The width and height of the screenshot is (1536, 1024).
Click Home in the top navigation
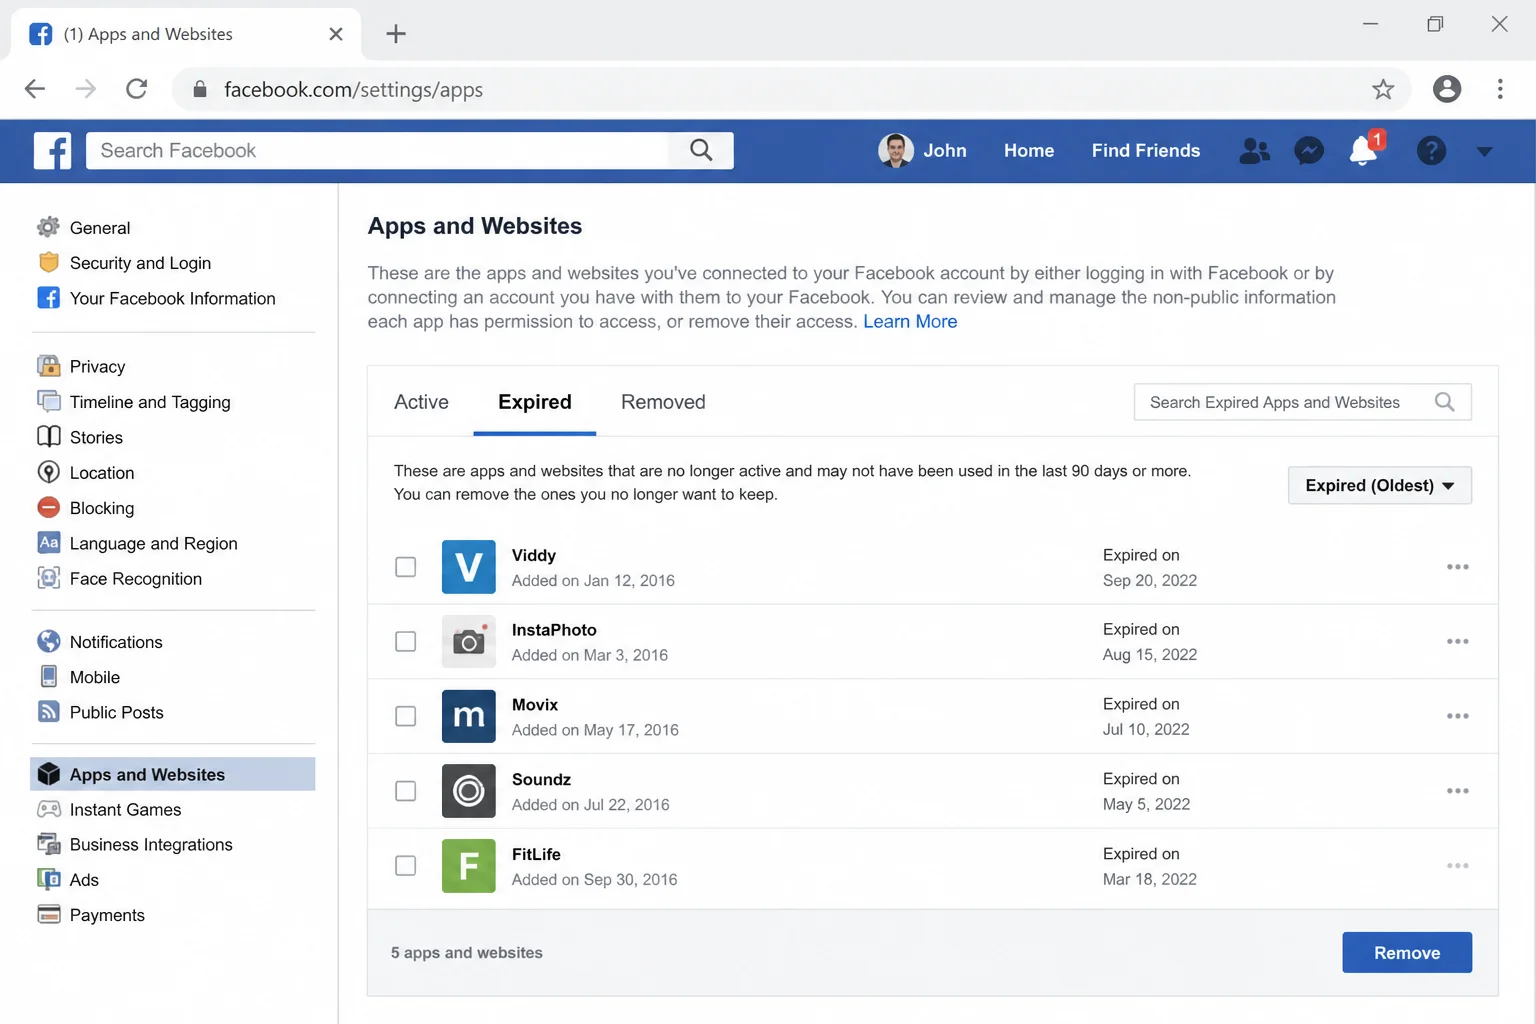[1029, 151]
